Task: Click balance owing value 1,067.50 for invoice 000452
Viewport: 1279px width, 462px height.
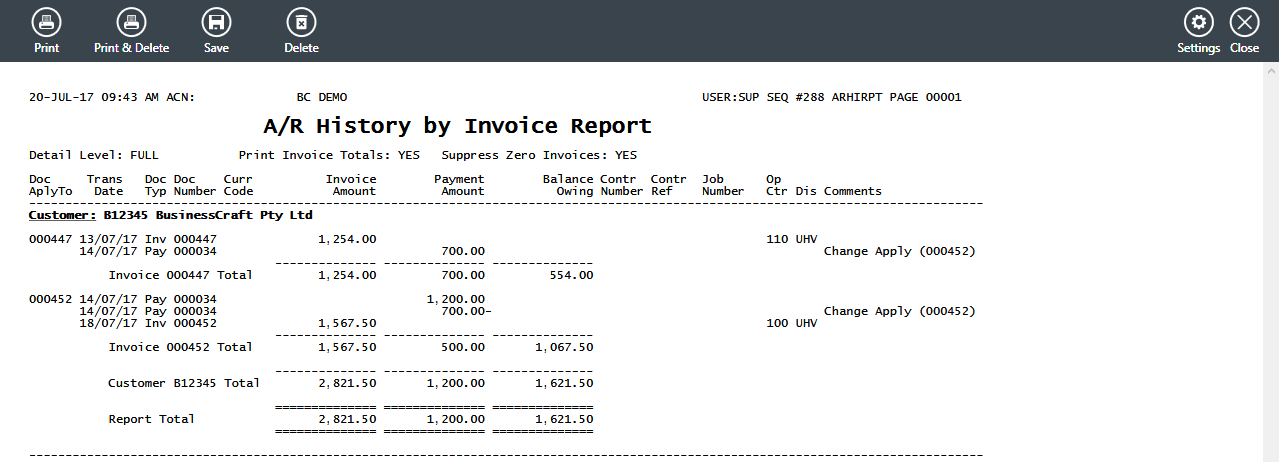Action: pos(564,347)
